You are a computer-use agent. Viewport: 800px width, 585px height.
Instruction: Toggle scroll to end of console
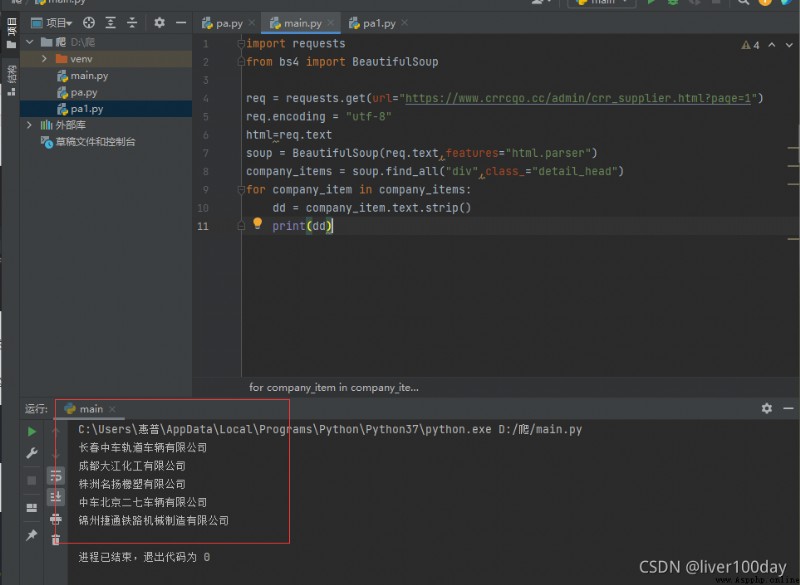coord(56,496)
